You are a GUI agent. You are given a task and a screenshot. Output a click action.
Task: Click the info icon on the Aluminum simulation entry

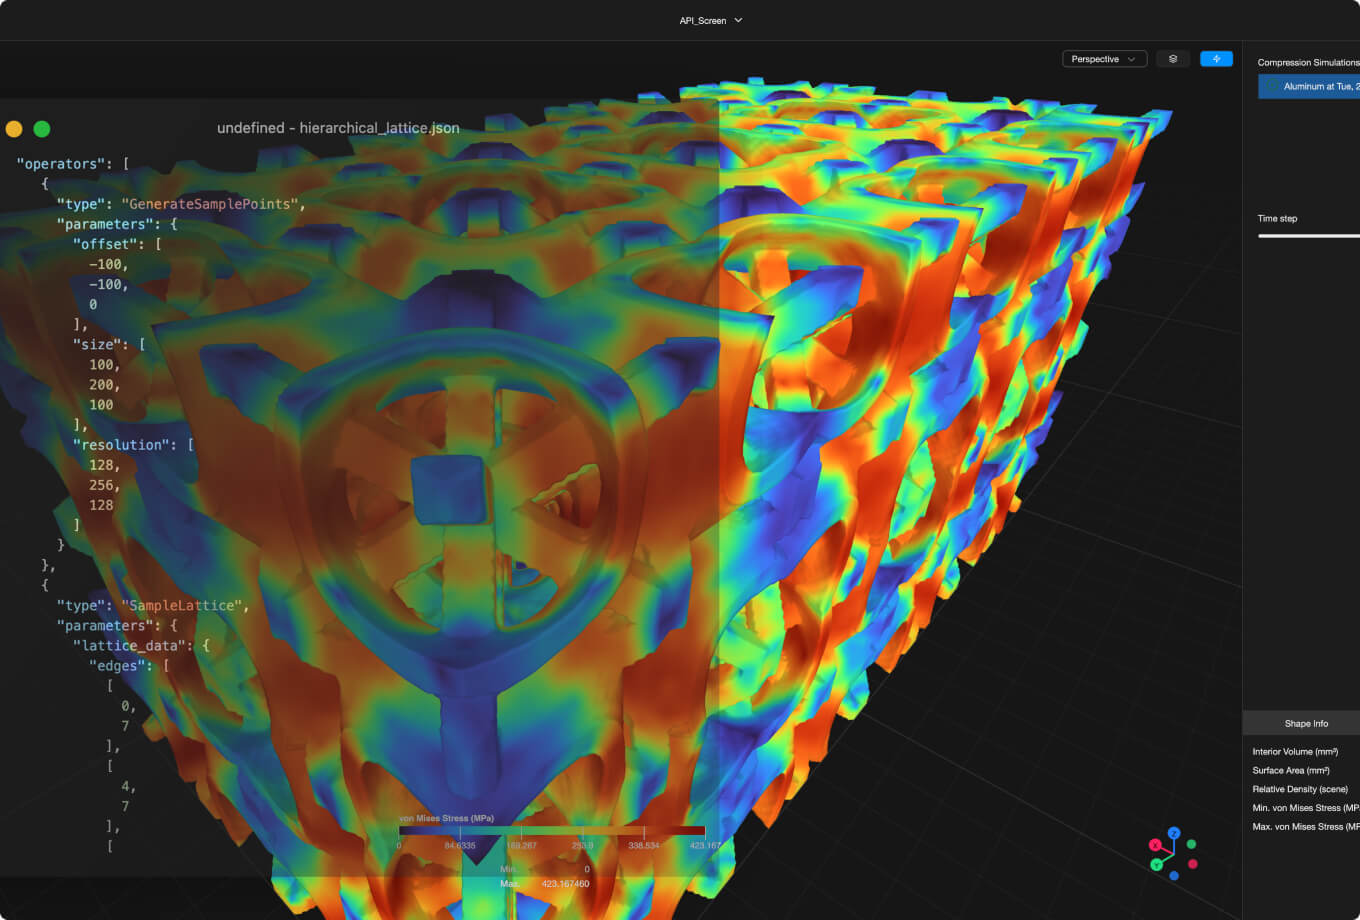click(x=1271, y=86)
